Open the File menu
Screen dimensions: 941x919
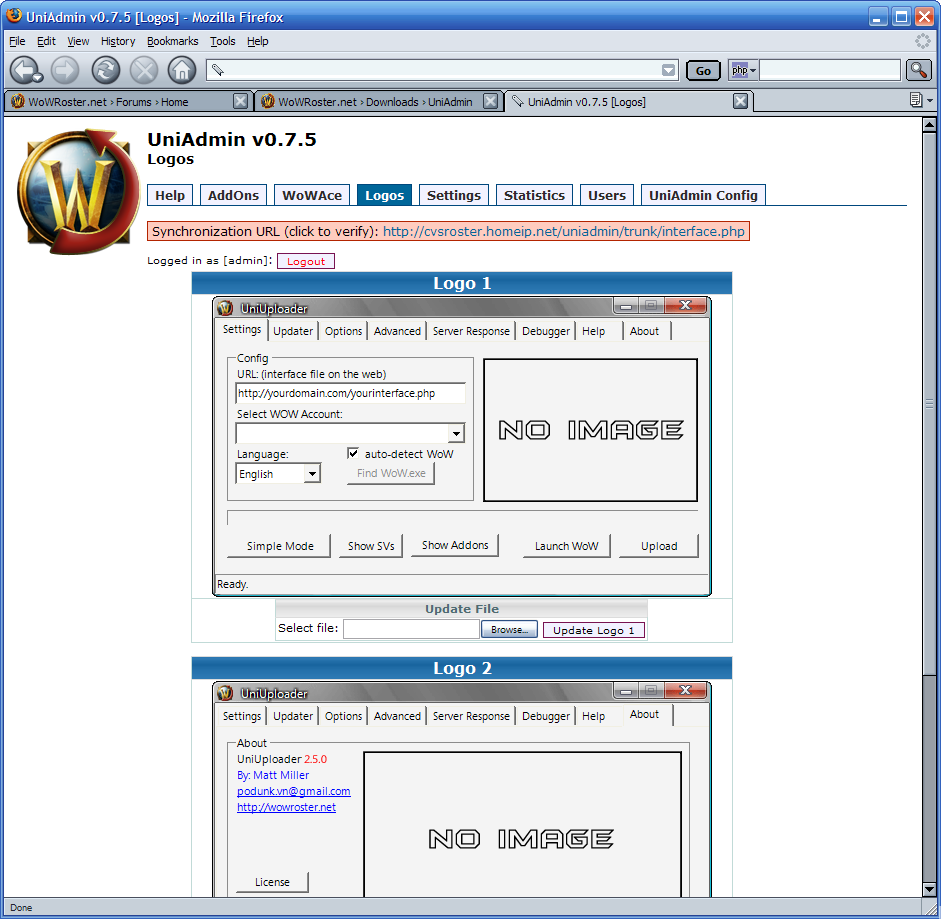point(17,41)
